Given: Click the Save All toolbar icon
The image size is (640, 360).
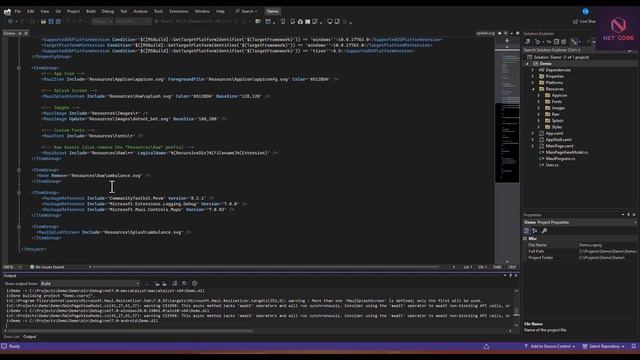Looking at the screenshot, I should (x=58, y=22).
